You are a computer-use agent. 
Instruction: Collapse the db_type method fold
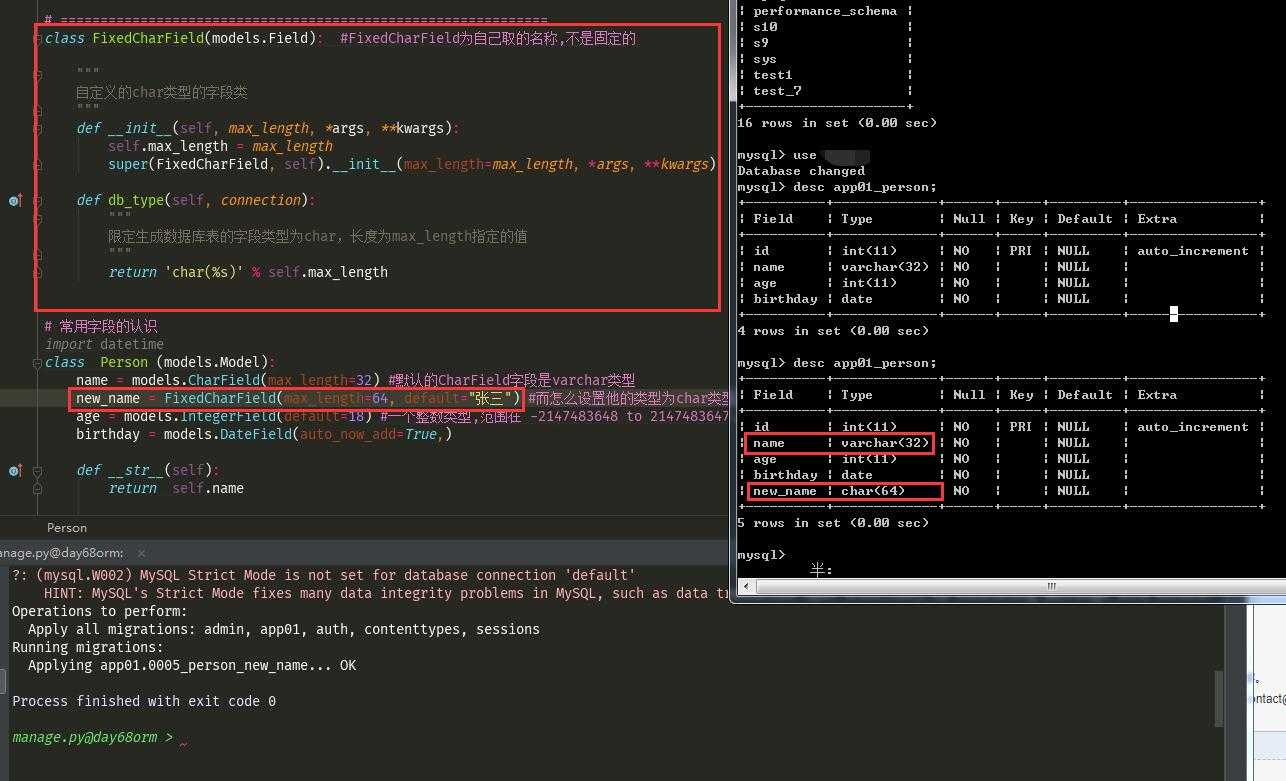pyautogui.click(x=38, y=200)
